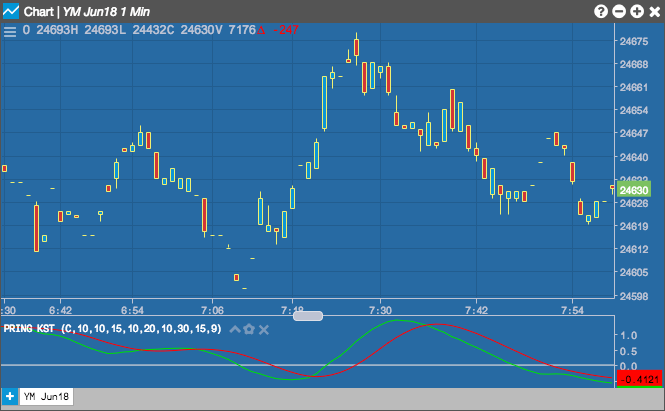
Task: Click the 7:42 time axis label
Action: pos(476,310)
